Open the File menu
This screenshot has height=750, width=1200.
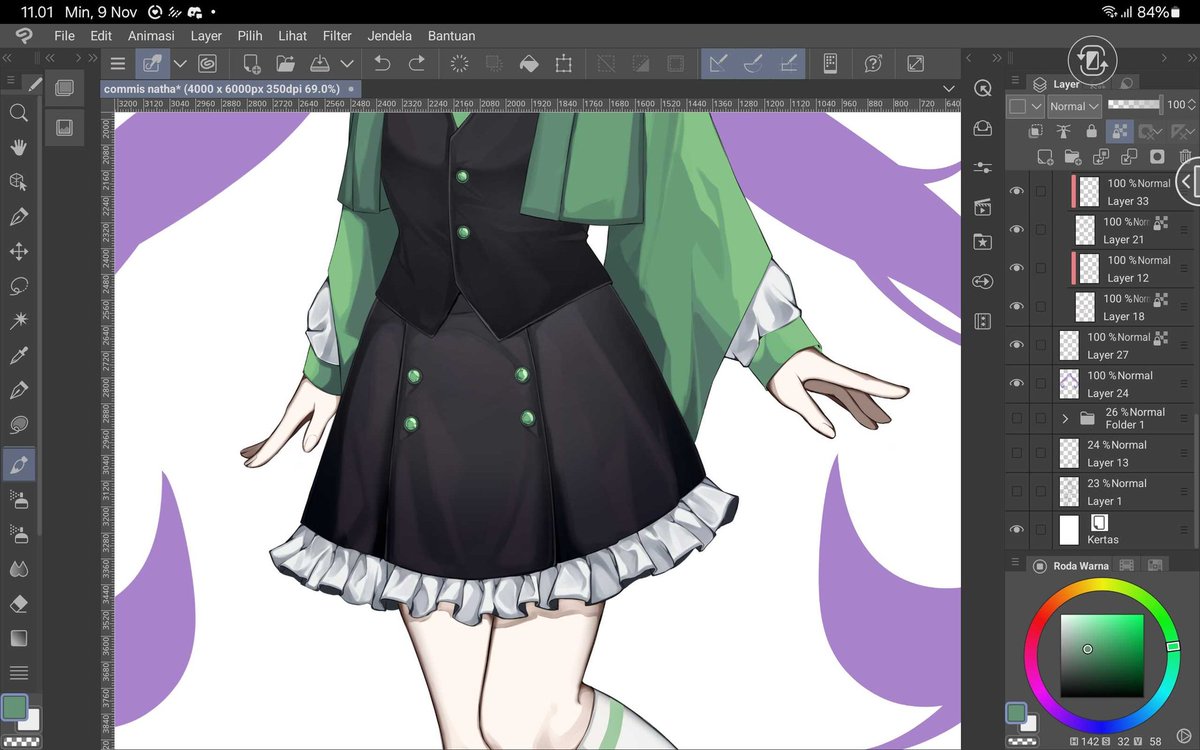click(64, 35)
